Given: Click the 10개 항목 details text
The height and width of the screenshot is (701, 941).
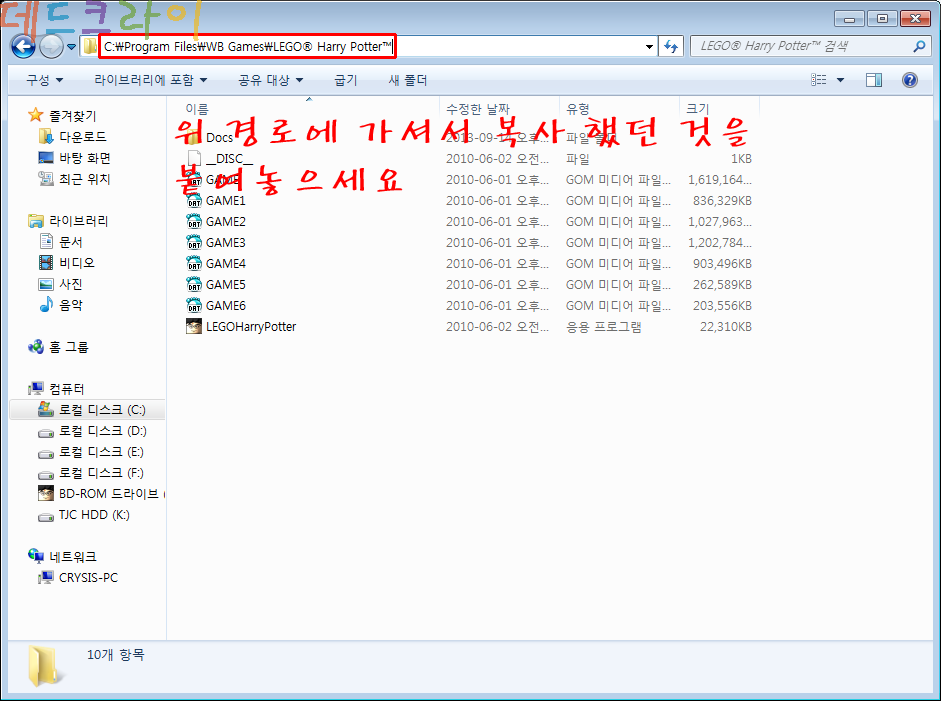Looking at the screenshot, I should pyautogui.click(x=116, y=655).
